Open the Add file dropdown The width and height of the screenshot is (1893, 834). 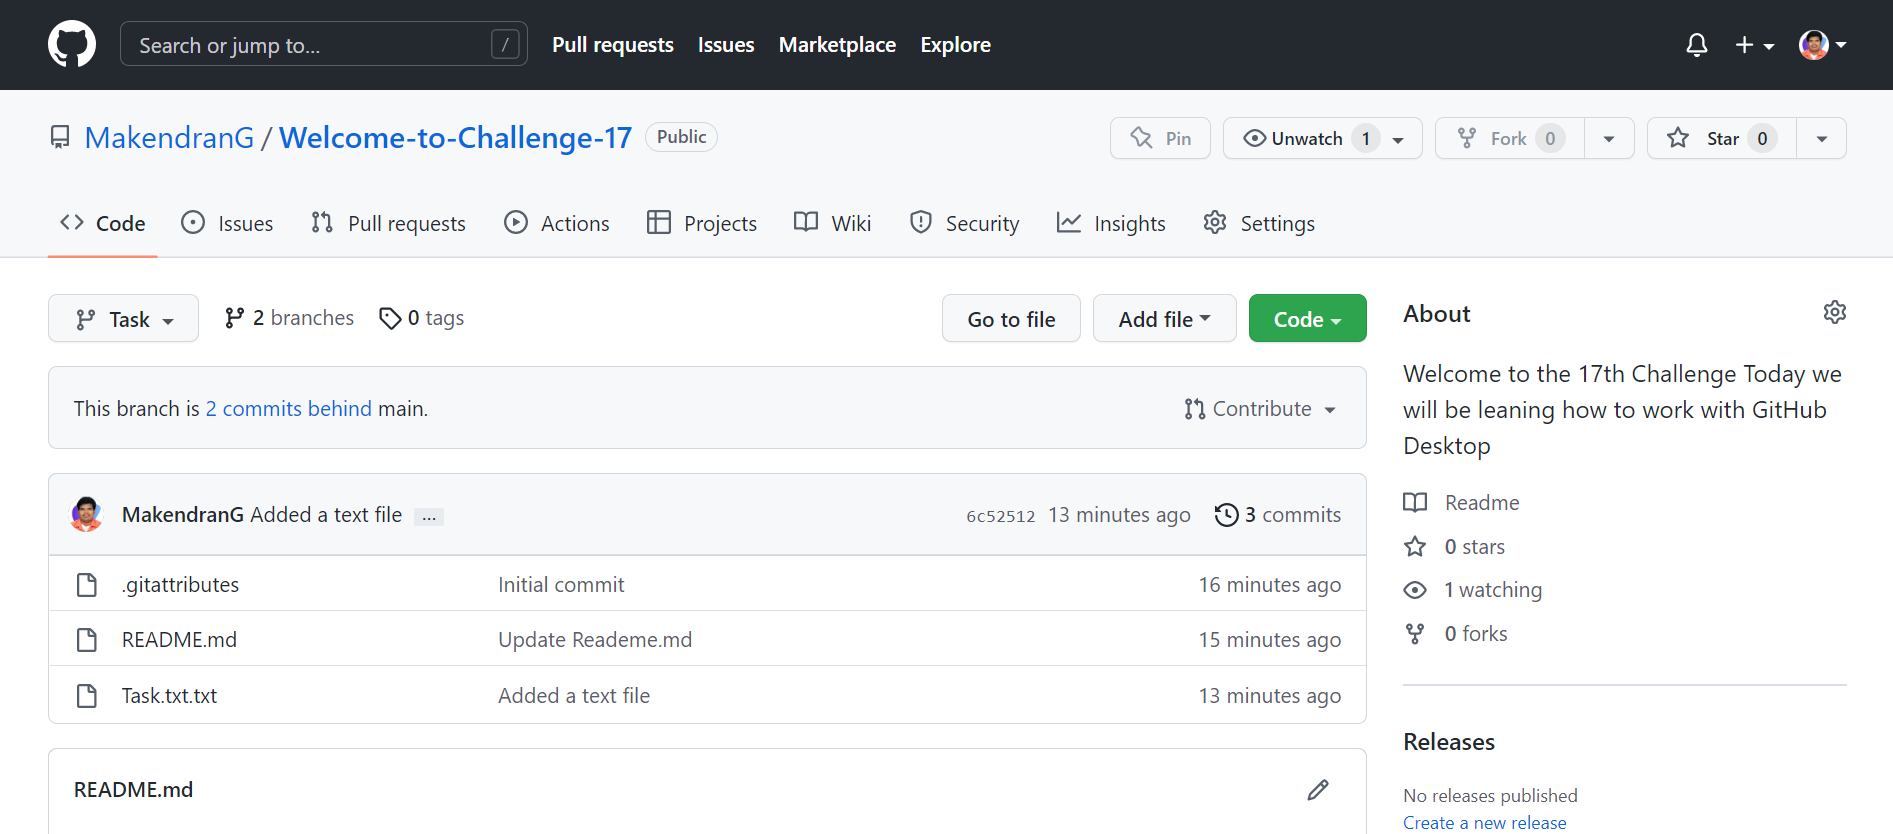1165,318
